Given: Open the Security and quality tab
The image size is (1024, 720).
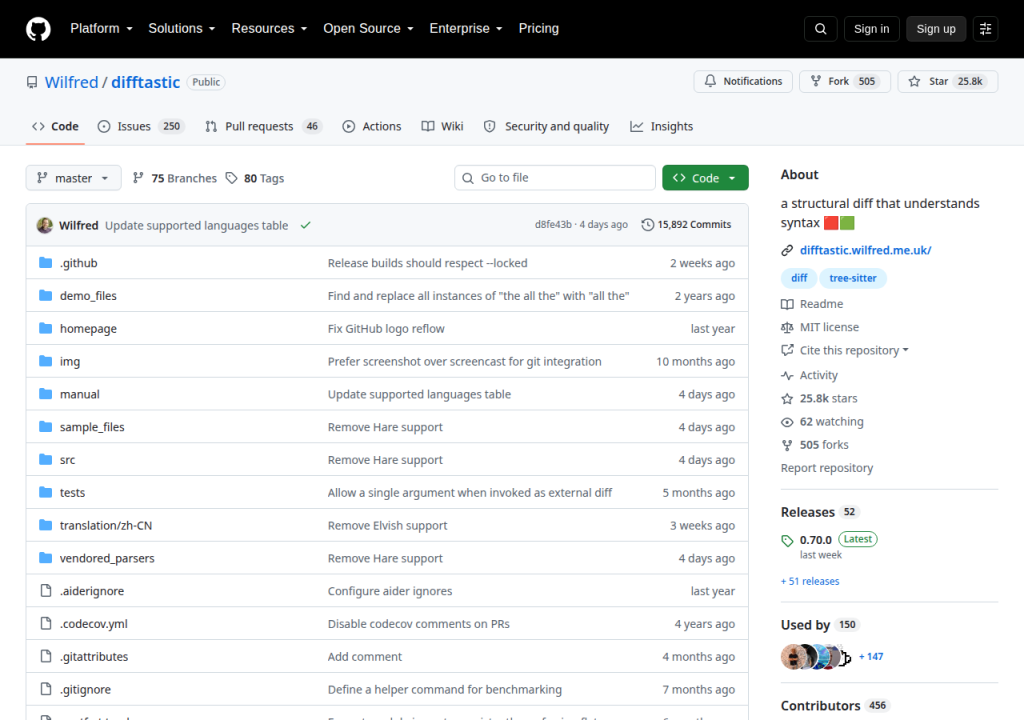Looking at the screenshot, I should click(x=546, y=126).
